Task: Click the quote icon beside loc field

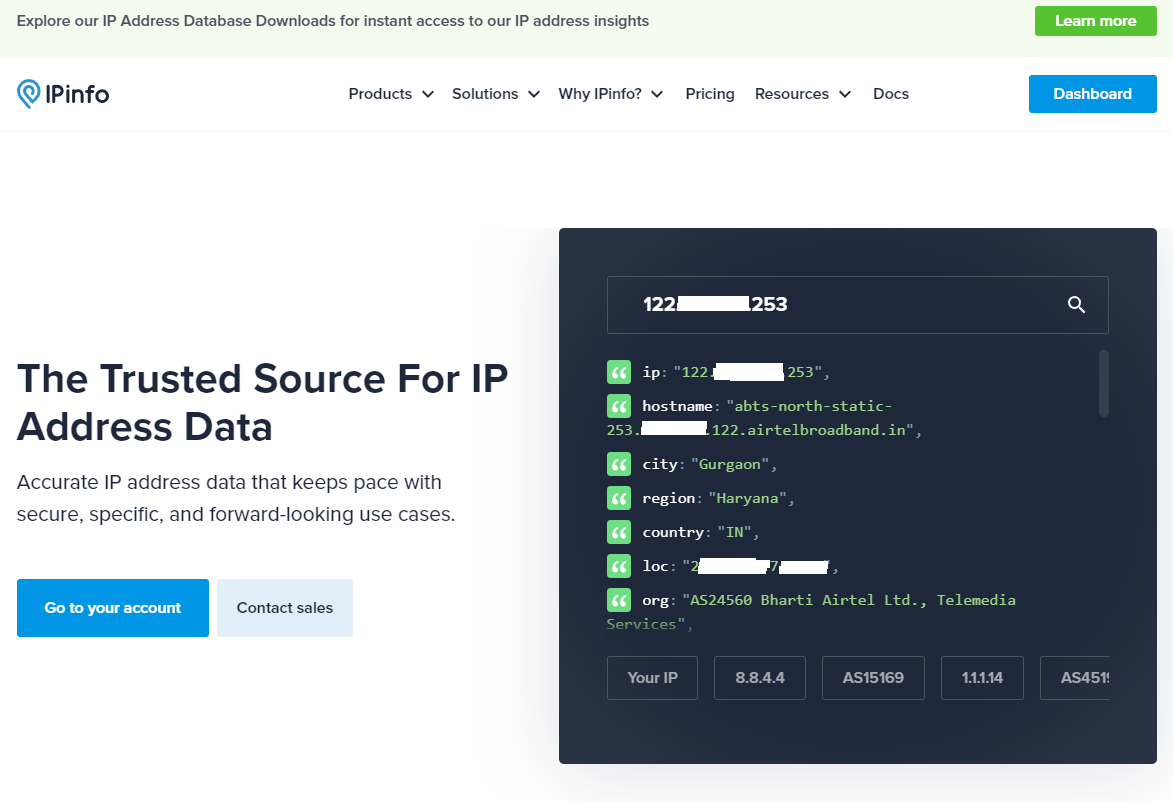Action: 619,566
